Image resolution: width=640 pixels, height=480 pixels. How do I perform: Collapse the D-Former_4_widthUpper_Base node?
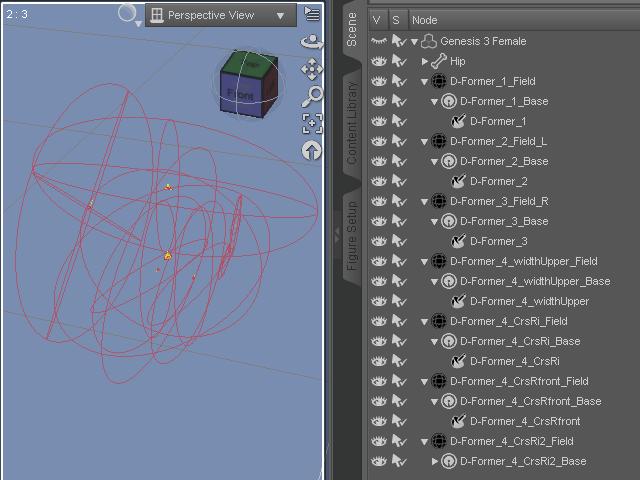tap(434, 282)
